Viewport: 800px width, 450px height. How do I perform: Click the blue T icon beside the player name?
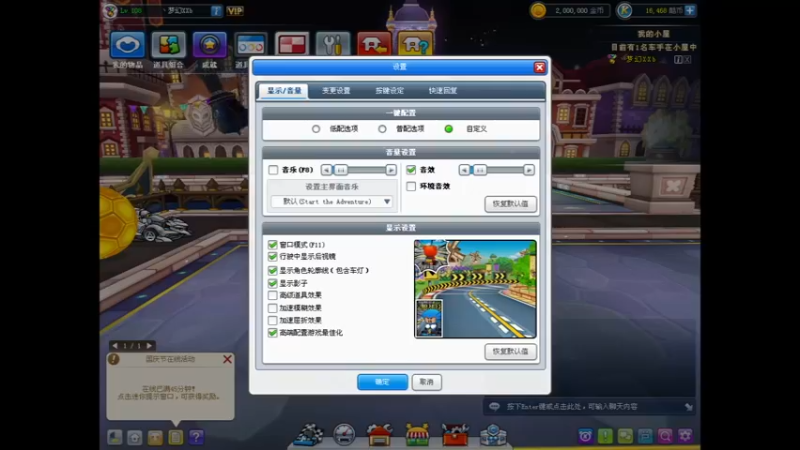tap(216, 11)
